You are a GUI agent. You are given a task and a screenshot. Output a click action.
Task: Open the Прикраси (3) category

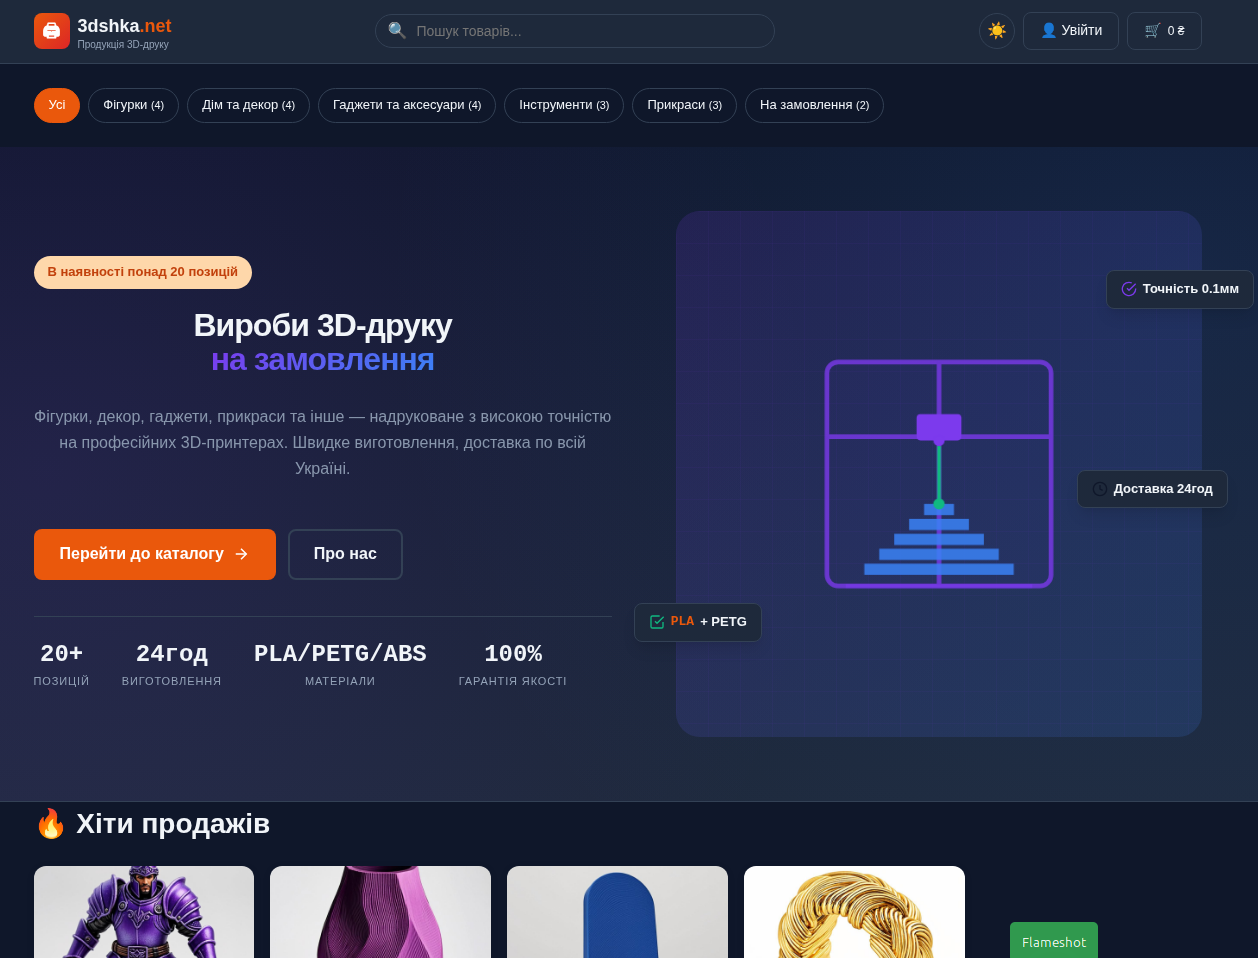[684, 105]
